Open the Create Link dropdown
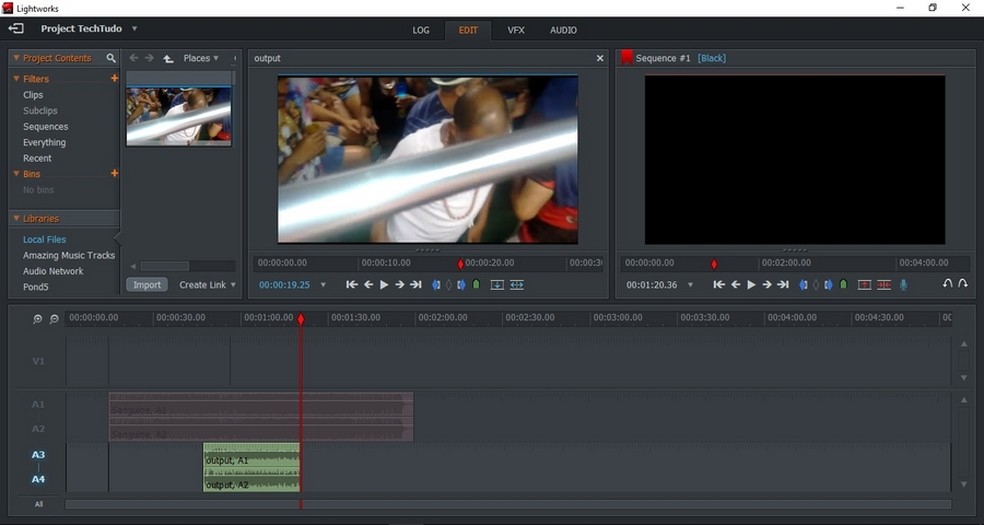 pos(207,285)
